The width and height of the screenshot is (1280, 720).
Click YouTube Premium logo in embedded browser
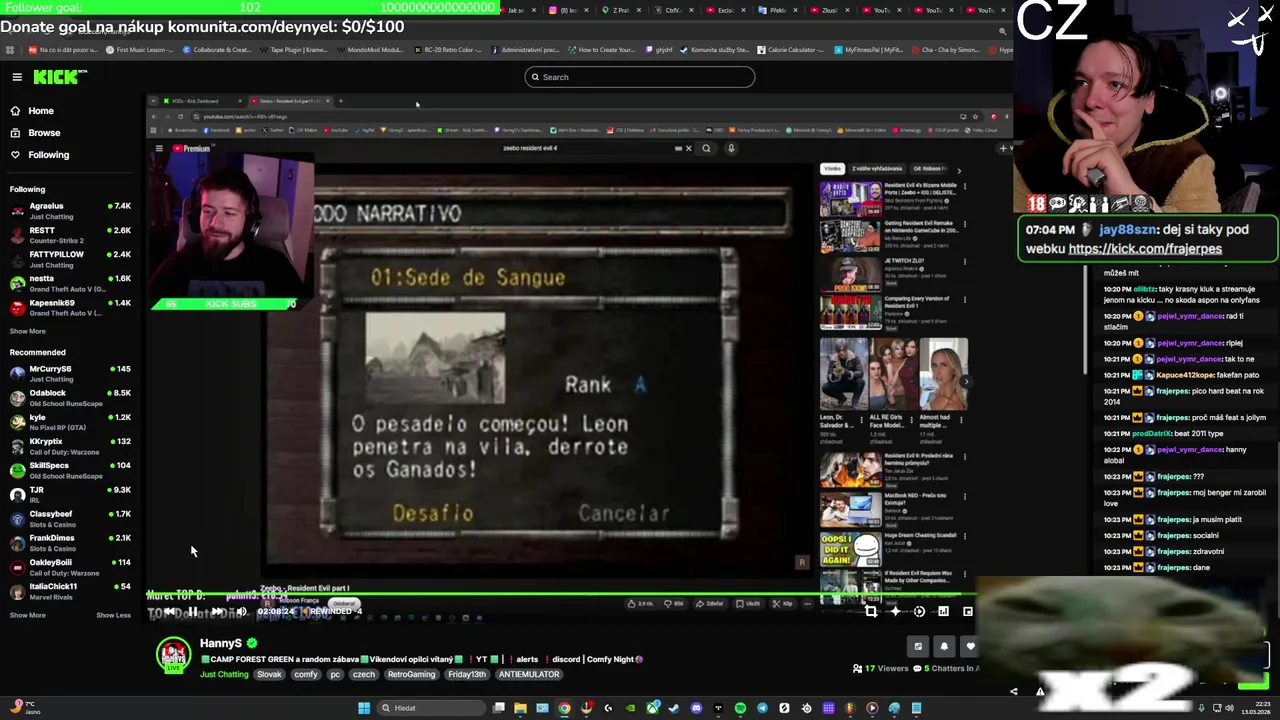192,148
